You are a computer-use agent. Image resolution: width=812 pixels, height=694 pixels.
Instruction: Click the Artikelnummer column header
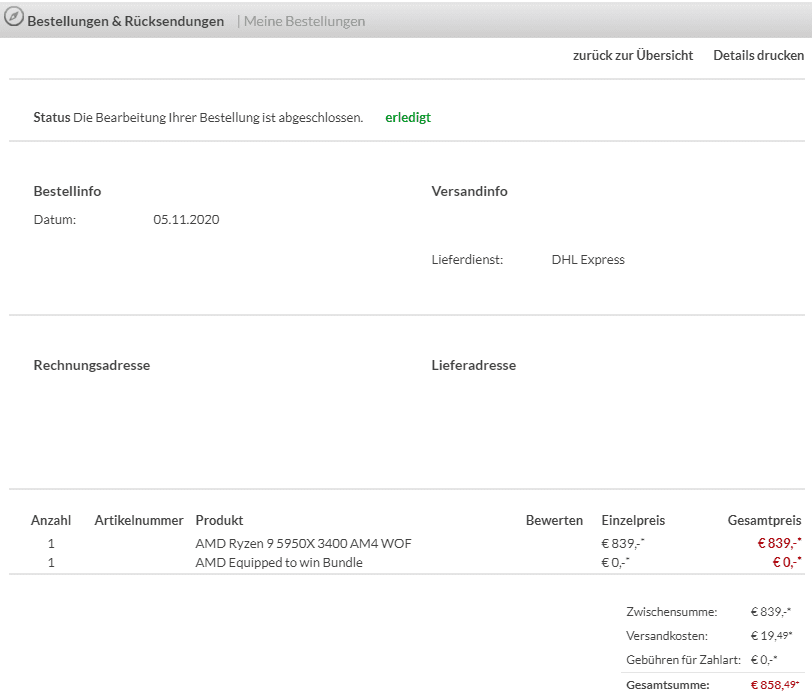click(139, 520)
